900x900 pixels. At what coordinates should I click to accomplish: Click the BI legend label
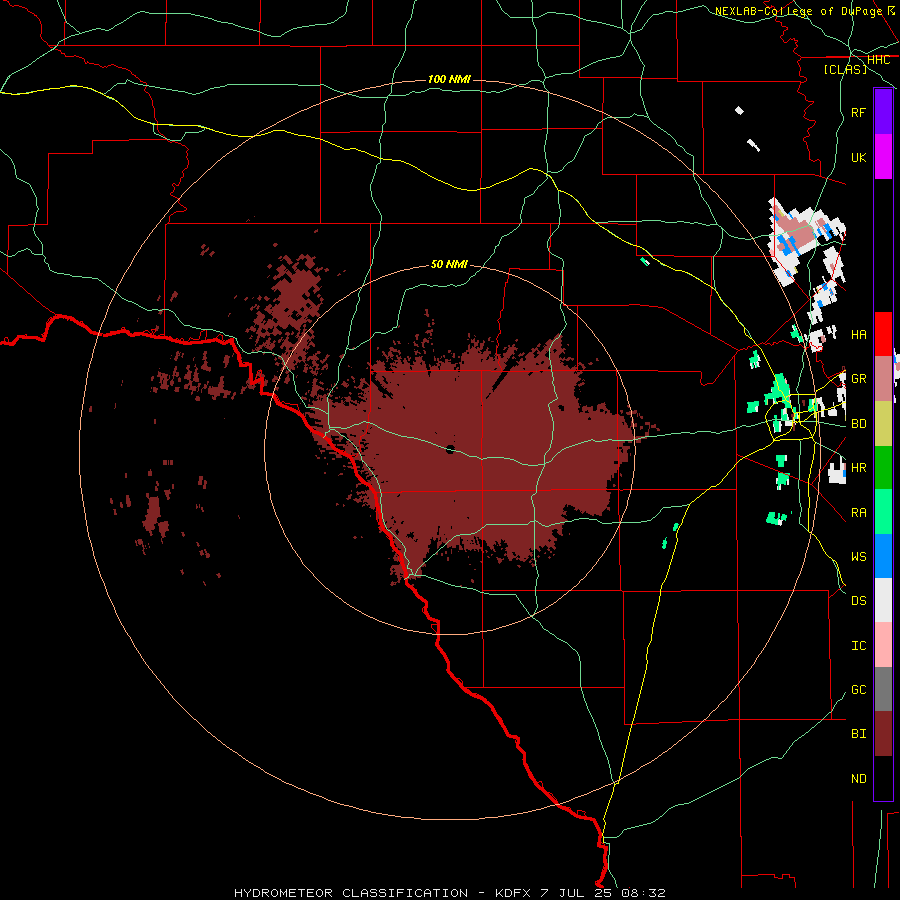tap(858, 734)
